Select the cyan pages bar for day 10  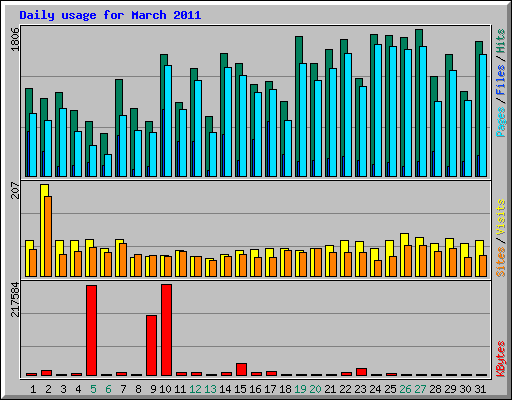168,121
